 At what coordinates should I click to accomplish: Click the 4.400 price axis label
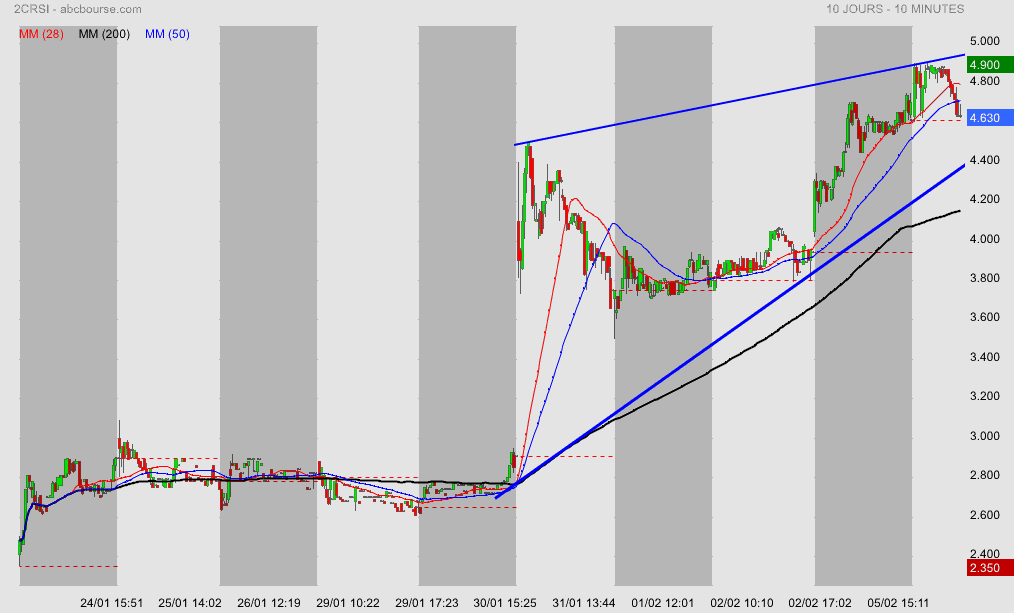(x=985, y=160)
